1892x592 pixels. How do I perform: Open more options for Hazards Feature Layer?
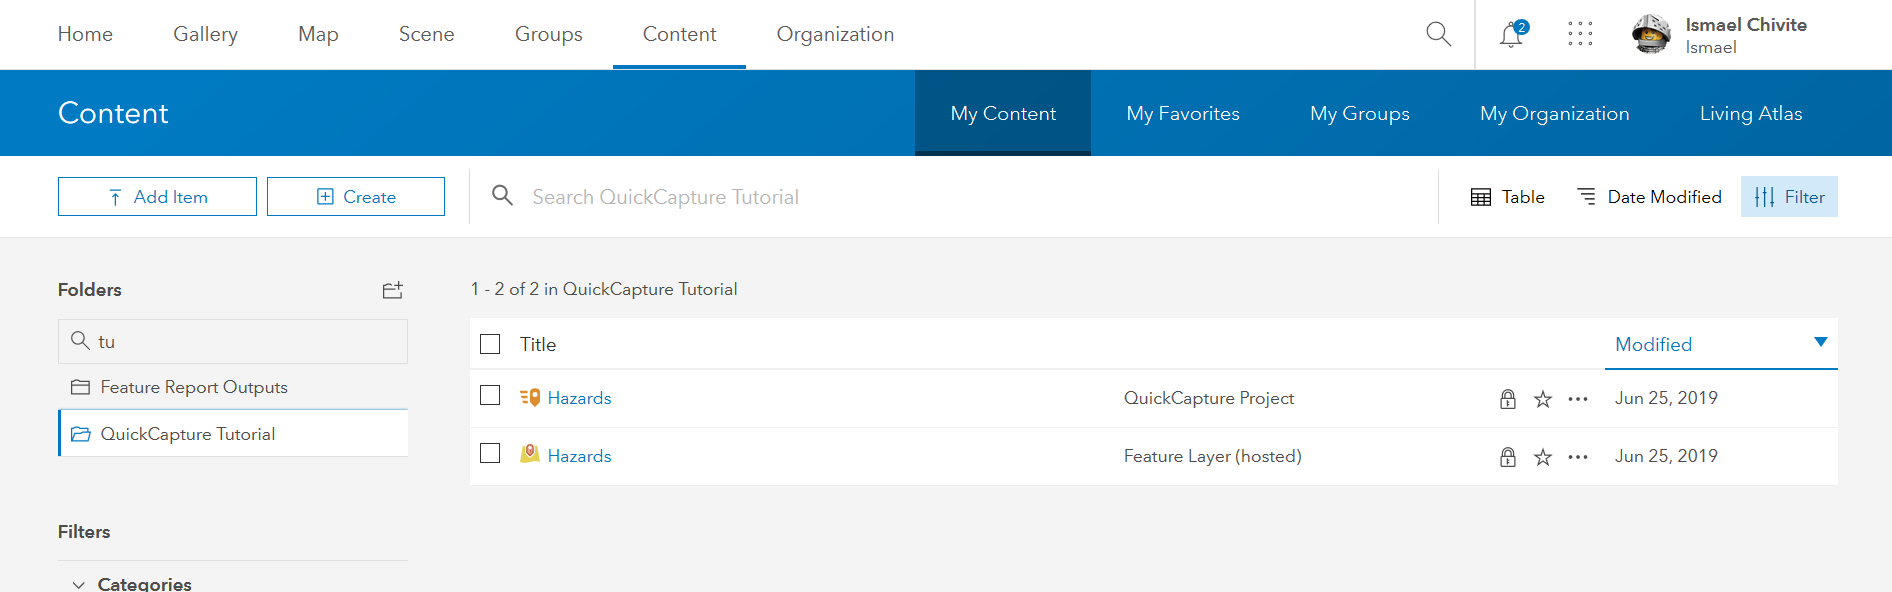(x=1578, y=457)
